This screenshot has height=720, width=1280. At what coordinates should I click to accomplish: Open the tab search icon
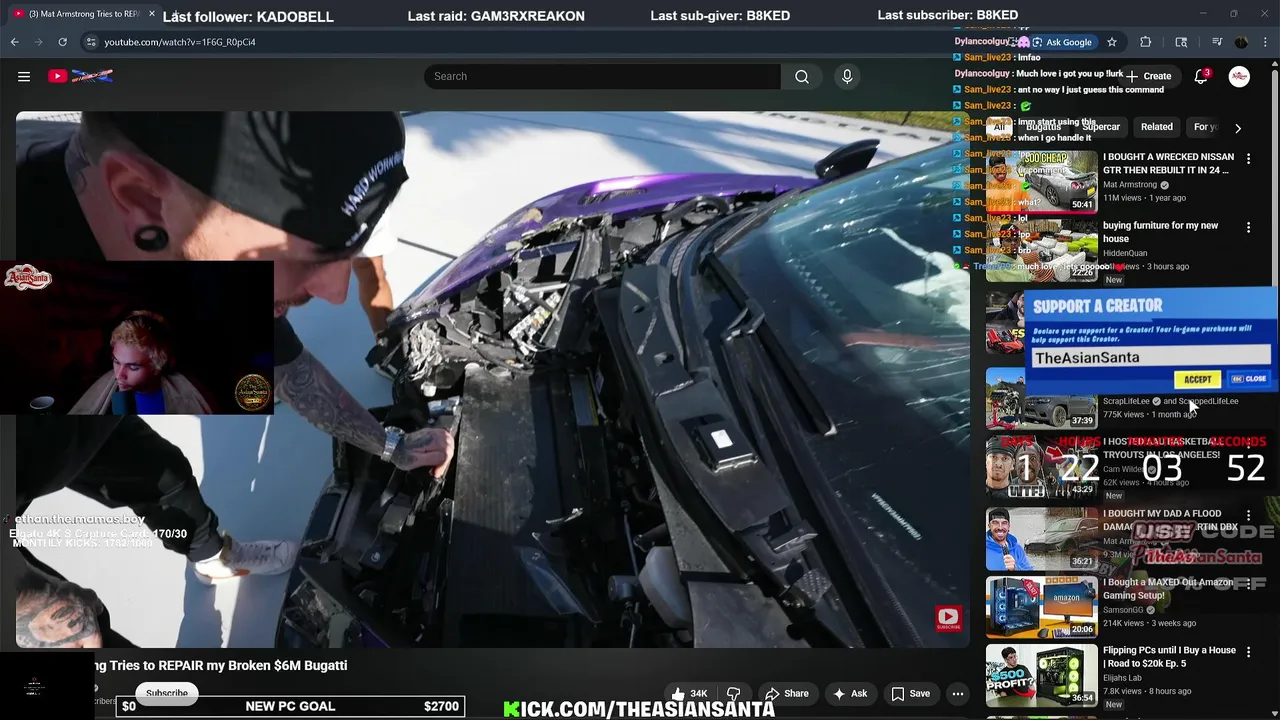(x=1181, y=42)
